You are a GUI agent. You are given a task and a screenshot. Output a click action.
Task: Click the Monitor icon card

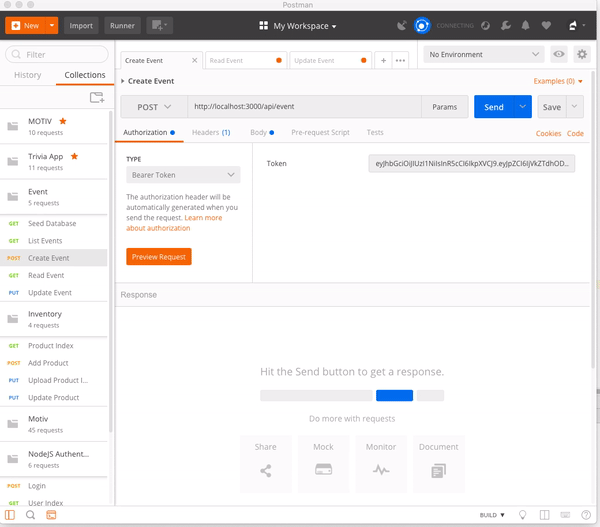tap(381, 464)
